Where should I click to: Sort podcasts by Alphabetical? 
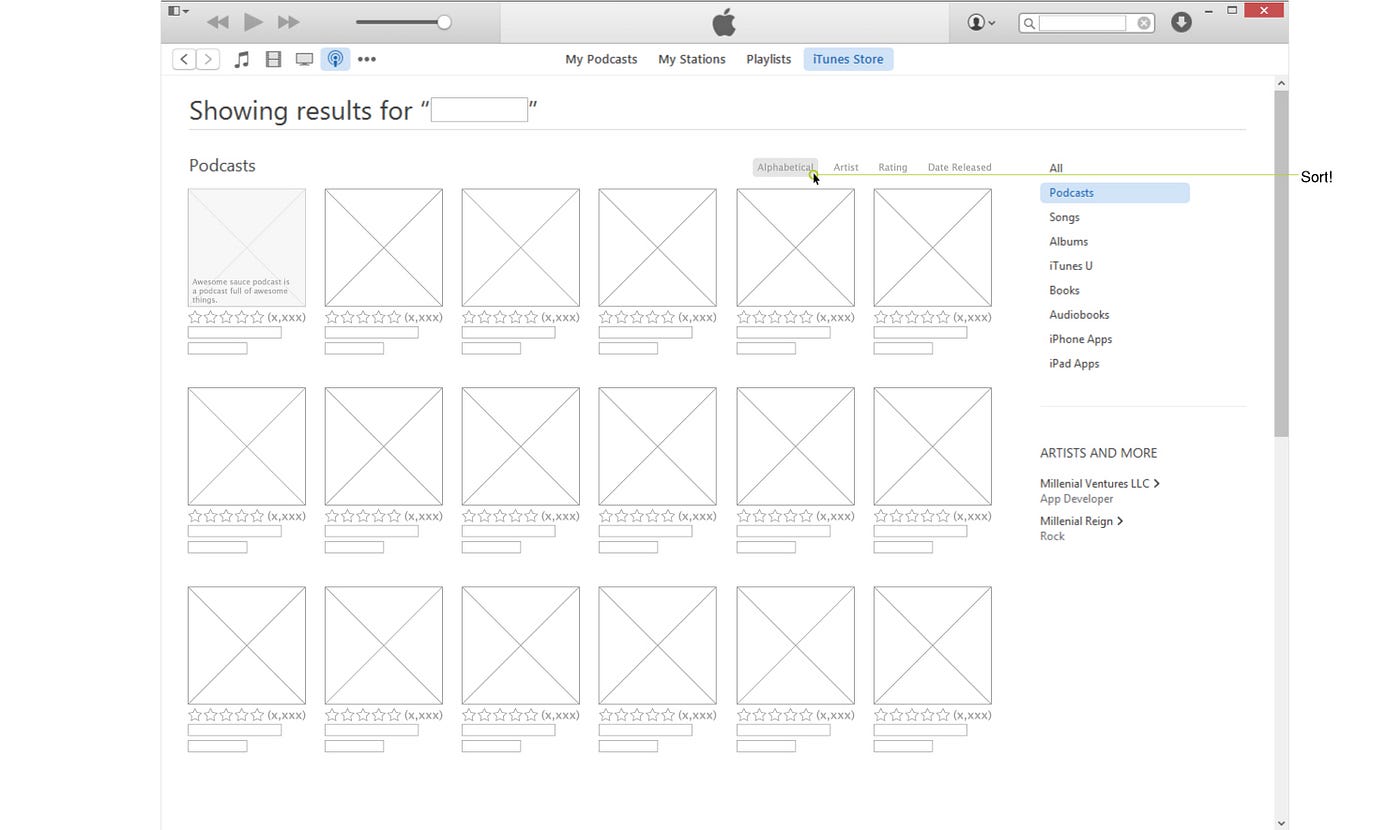(x=785, y=167)
